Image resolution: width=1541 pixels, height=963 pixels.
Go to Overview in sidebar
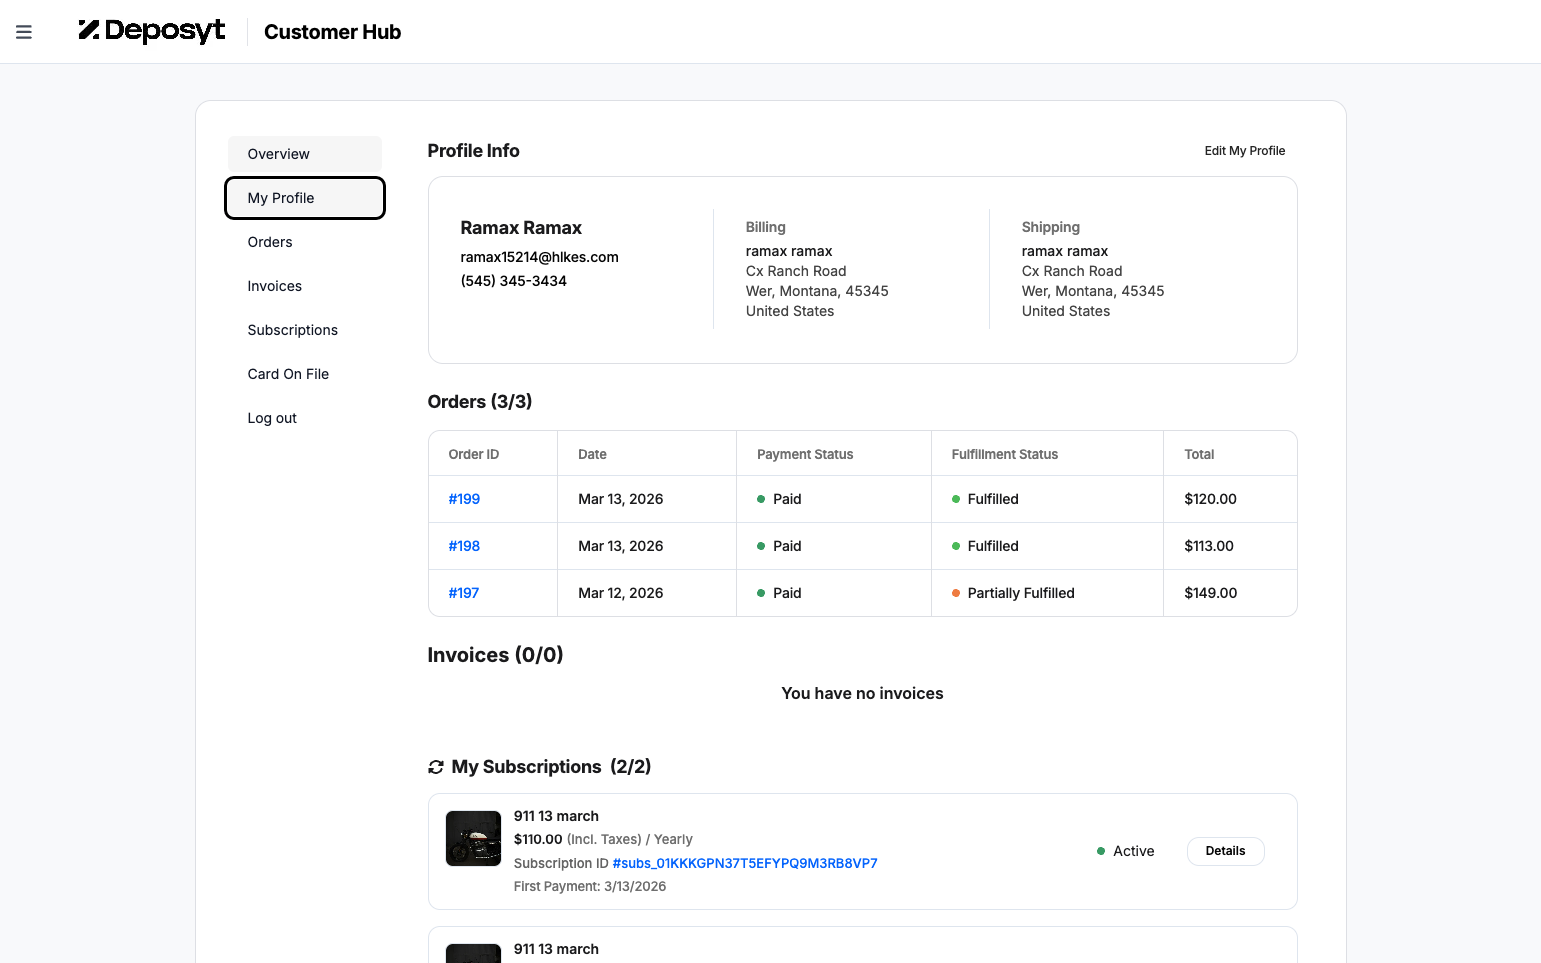[305, 154]
